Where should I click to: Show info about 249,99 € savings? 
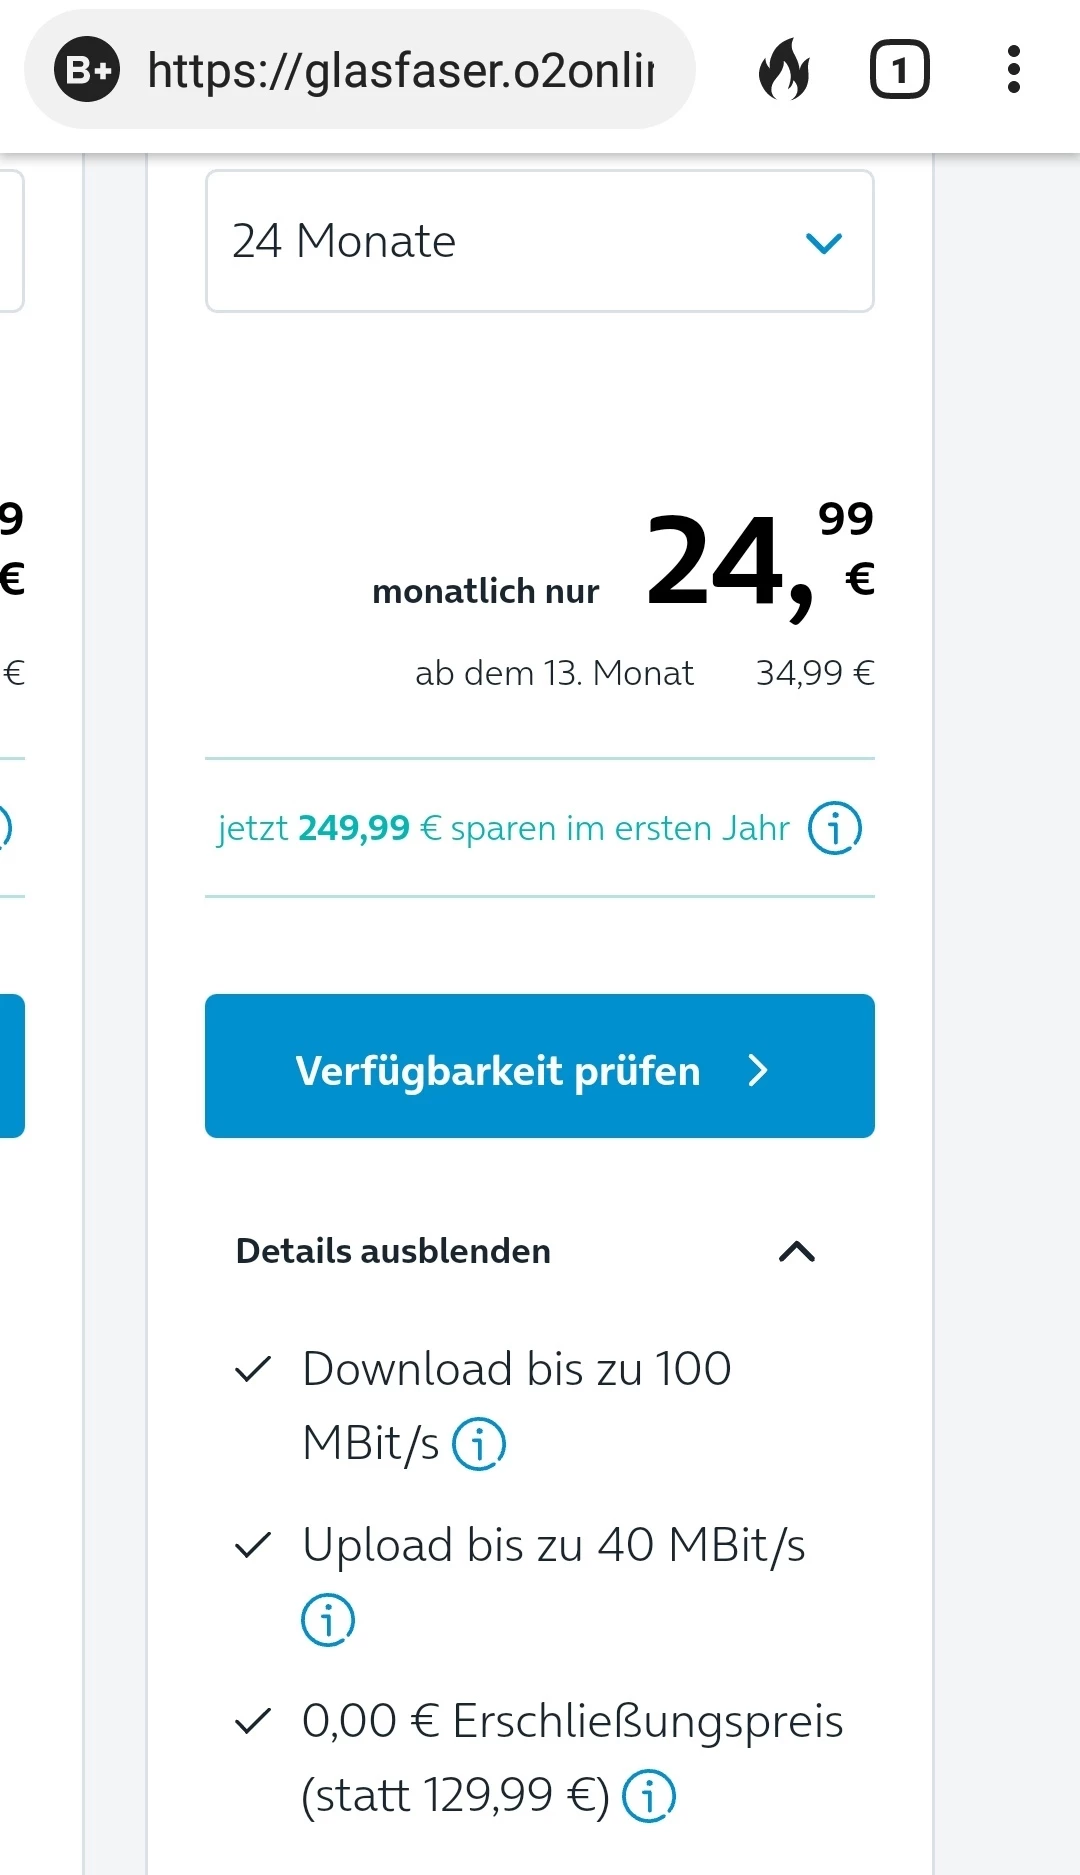(834, 828)
